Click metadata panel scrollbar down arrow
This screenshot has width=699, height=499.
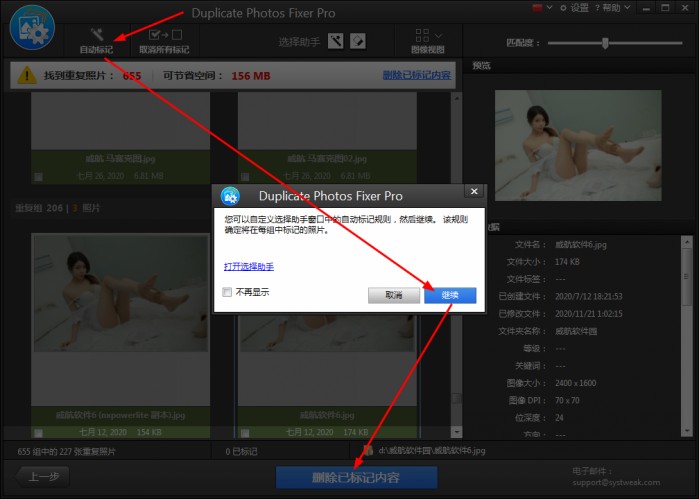687,431
